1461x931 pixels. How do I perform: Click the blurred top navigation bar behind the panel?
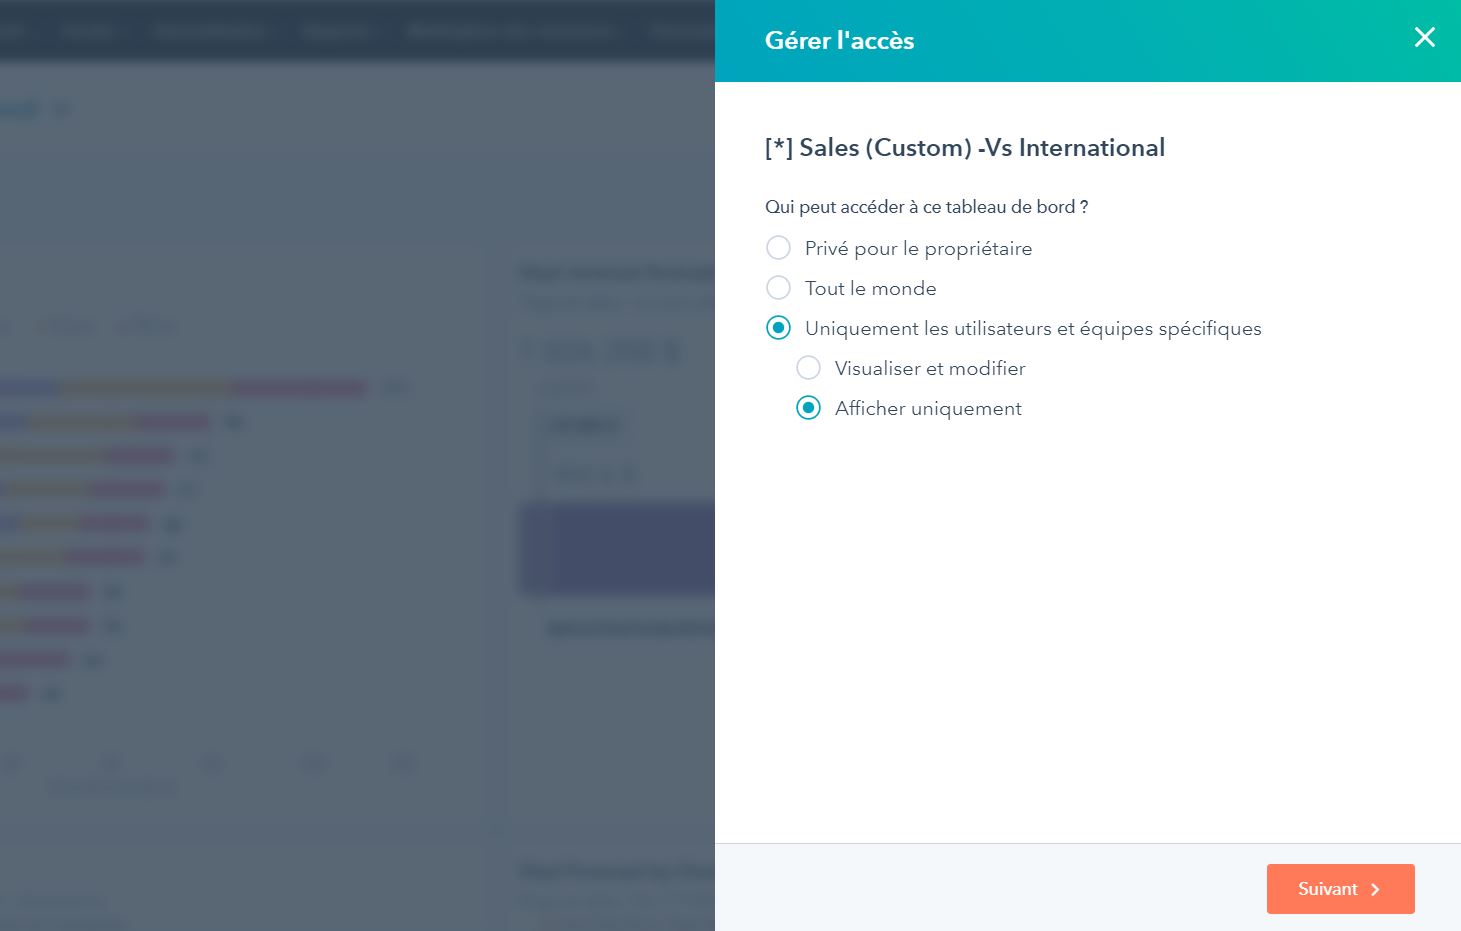[x=350, y=30]
